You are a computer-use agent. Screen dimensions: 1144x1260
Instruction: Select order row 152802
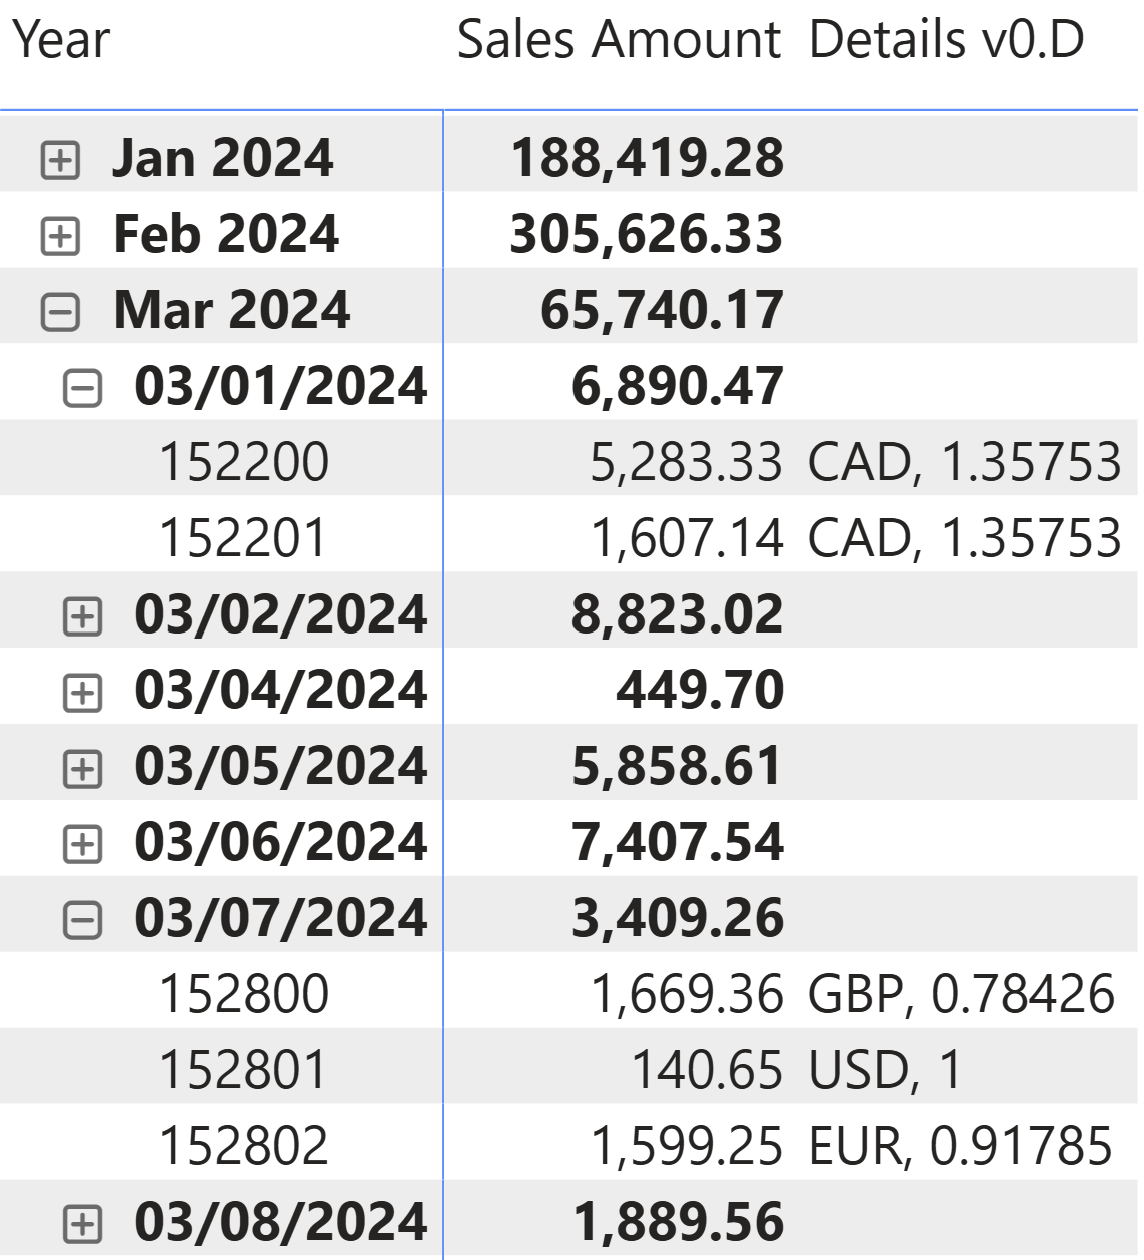[244, 1147]
